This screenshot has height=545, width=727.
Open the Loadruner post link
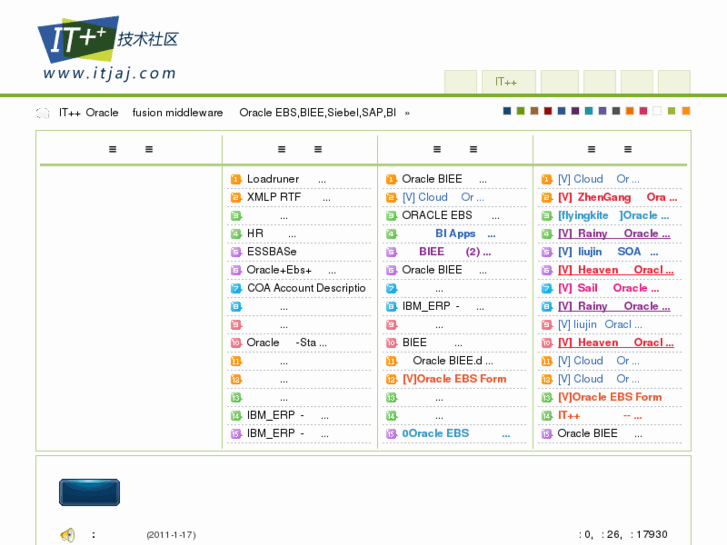(287, 179)
